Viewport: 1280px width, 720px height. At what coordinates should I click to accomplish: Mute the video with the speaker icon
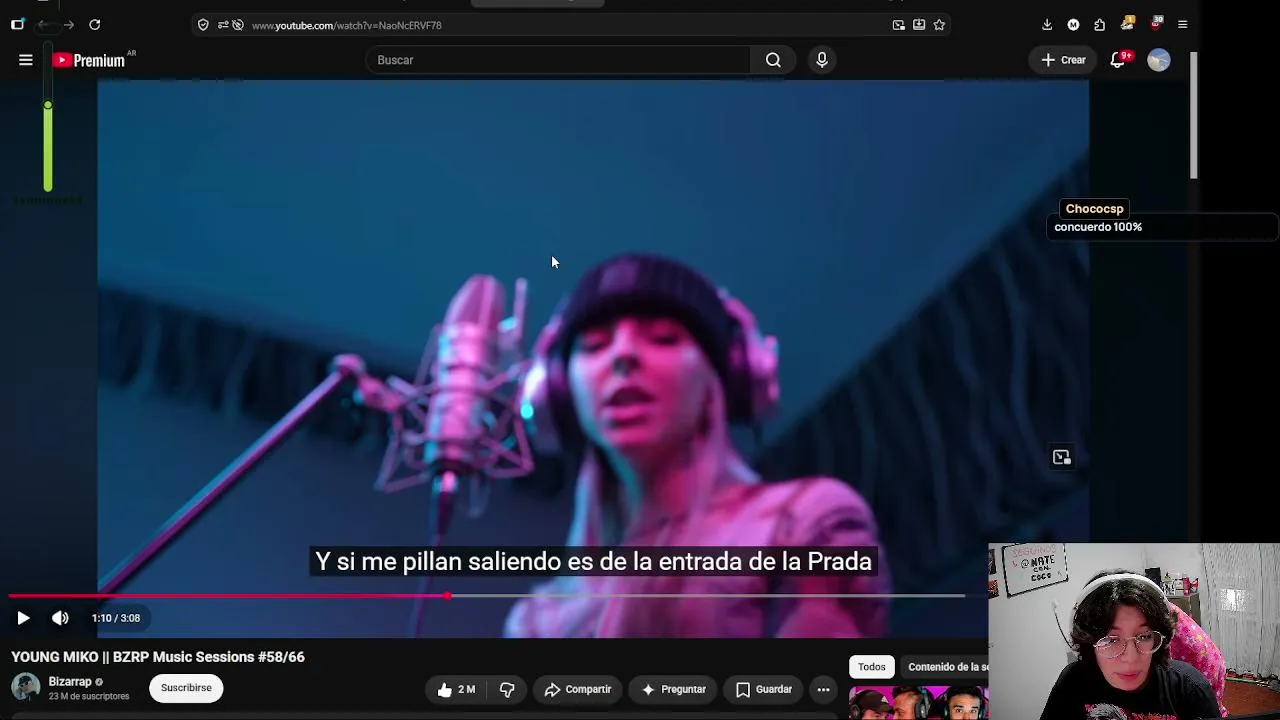pyautogui.click(x=60, y=618)
